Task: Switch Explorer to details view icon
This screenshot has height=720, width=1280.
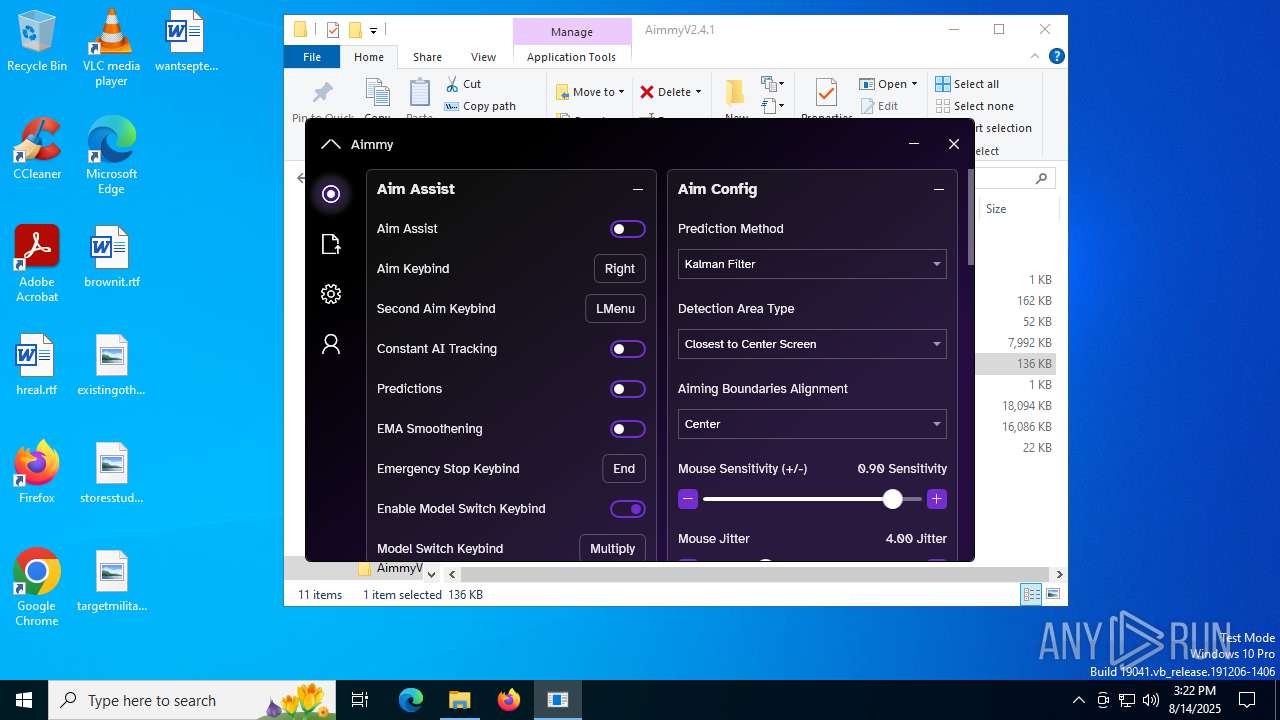Action: 1031,594
